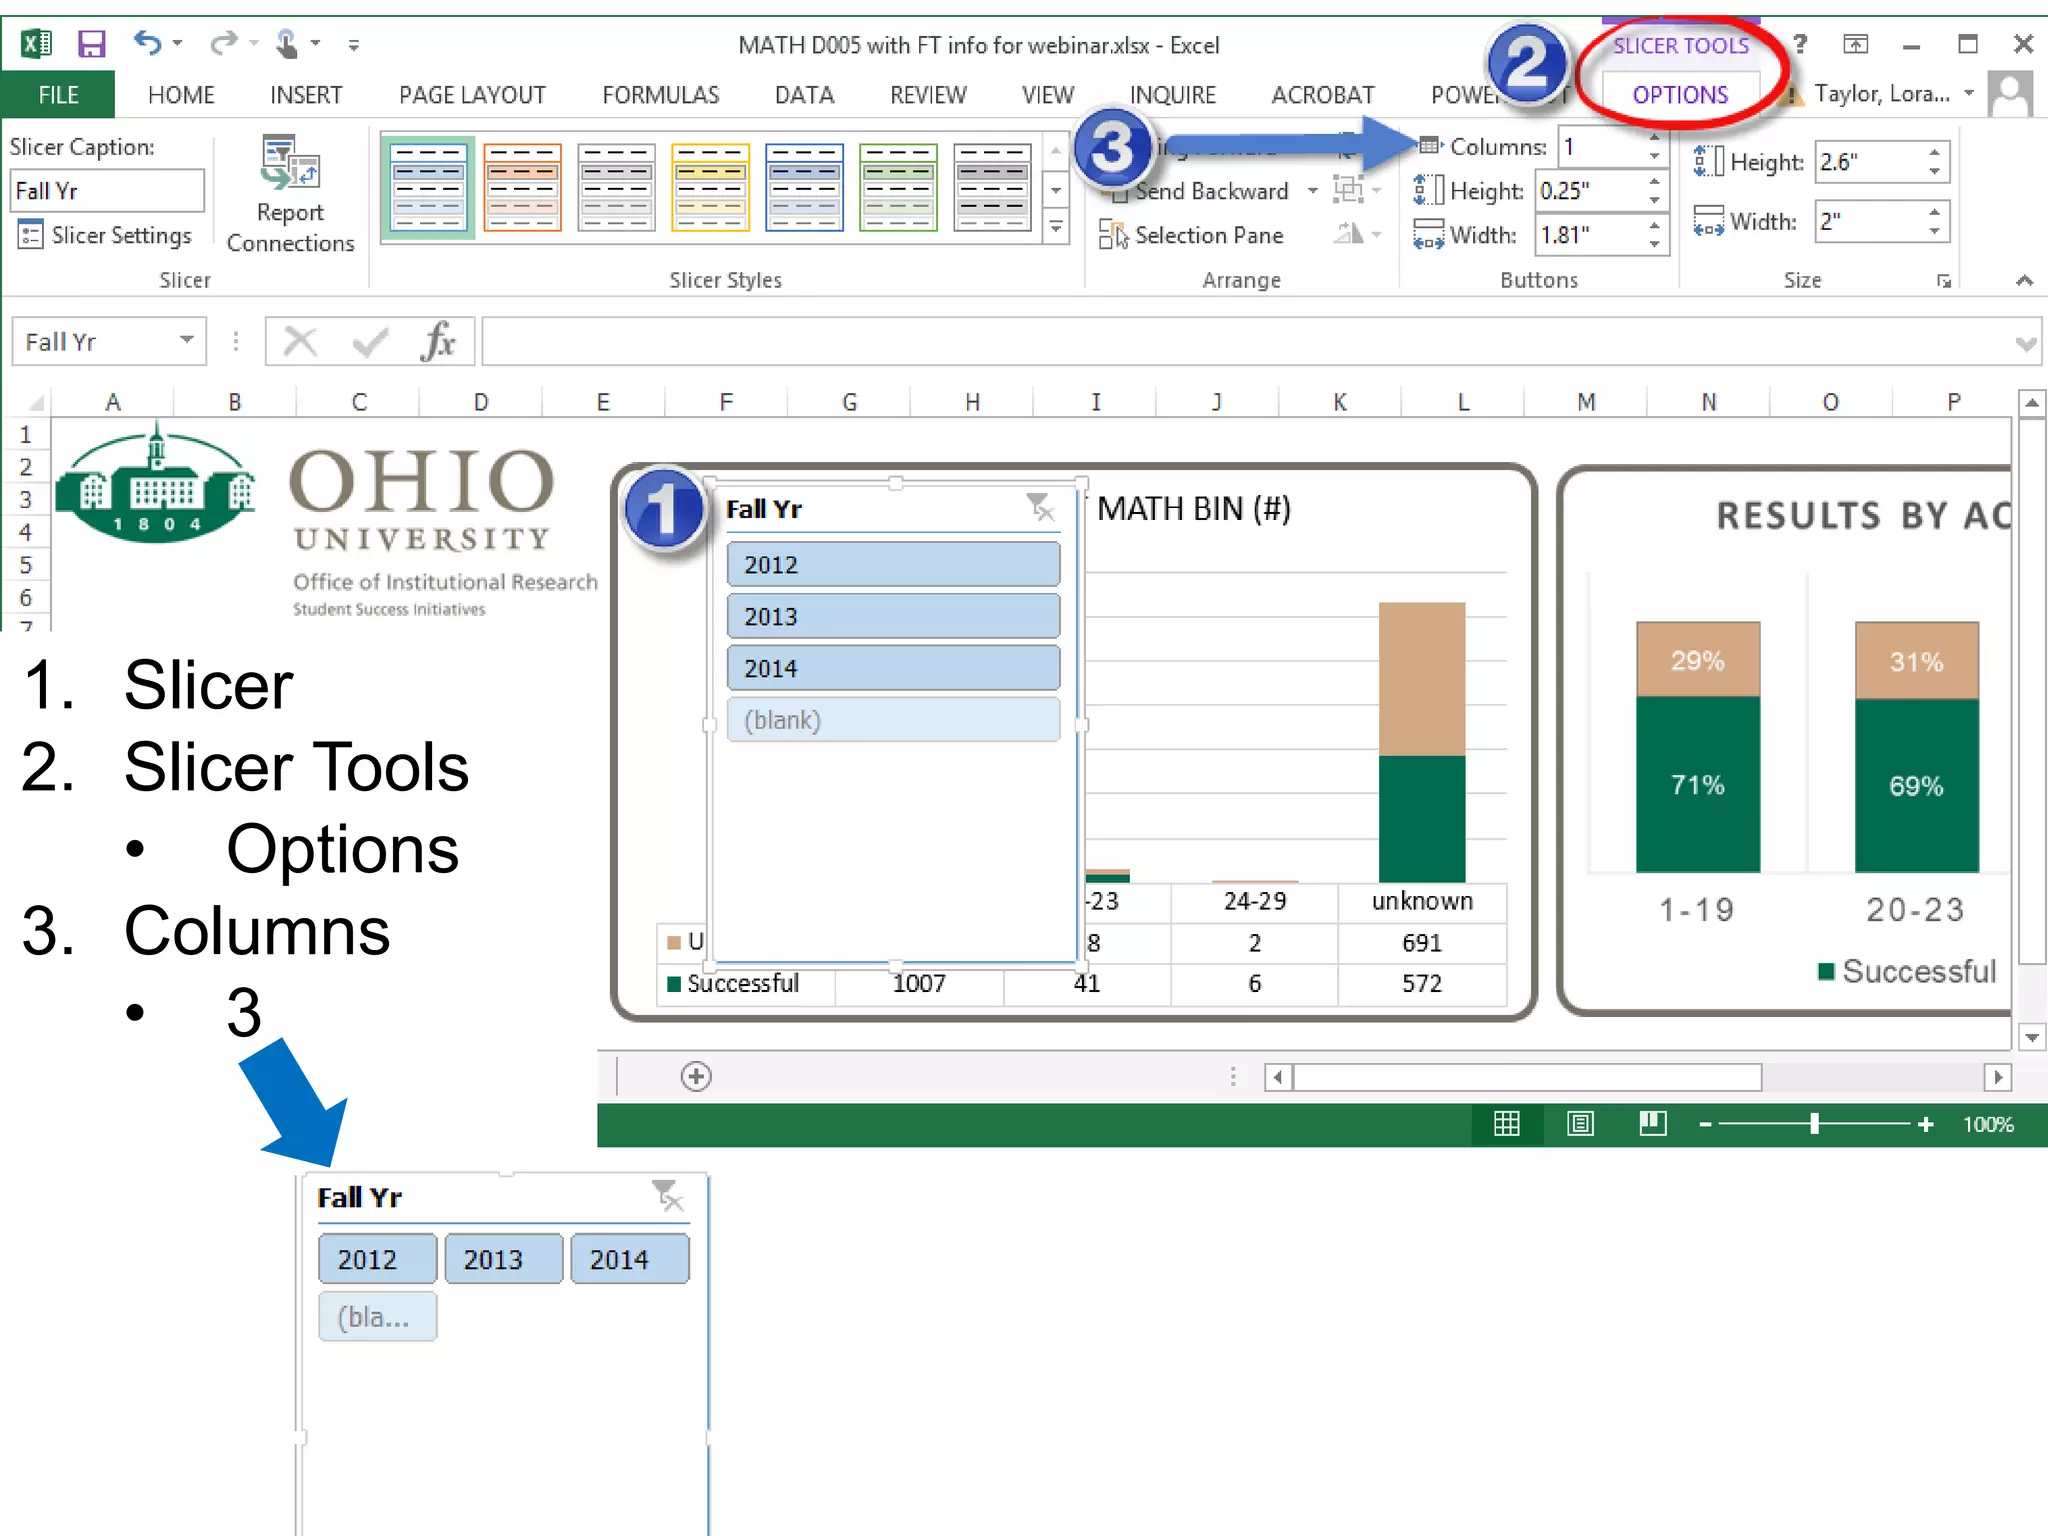Apply the yellow slicer style

click(710, 188)
